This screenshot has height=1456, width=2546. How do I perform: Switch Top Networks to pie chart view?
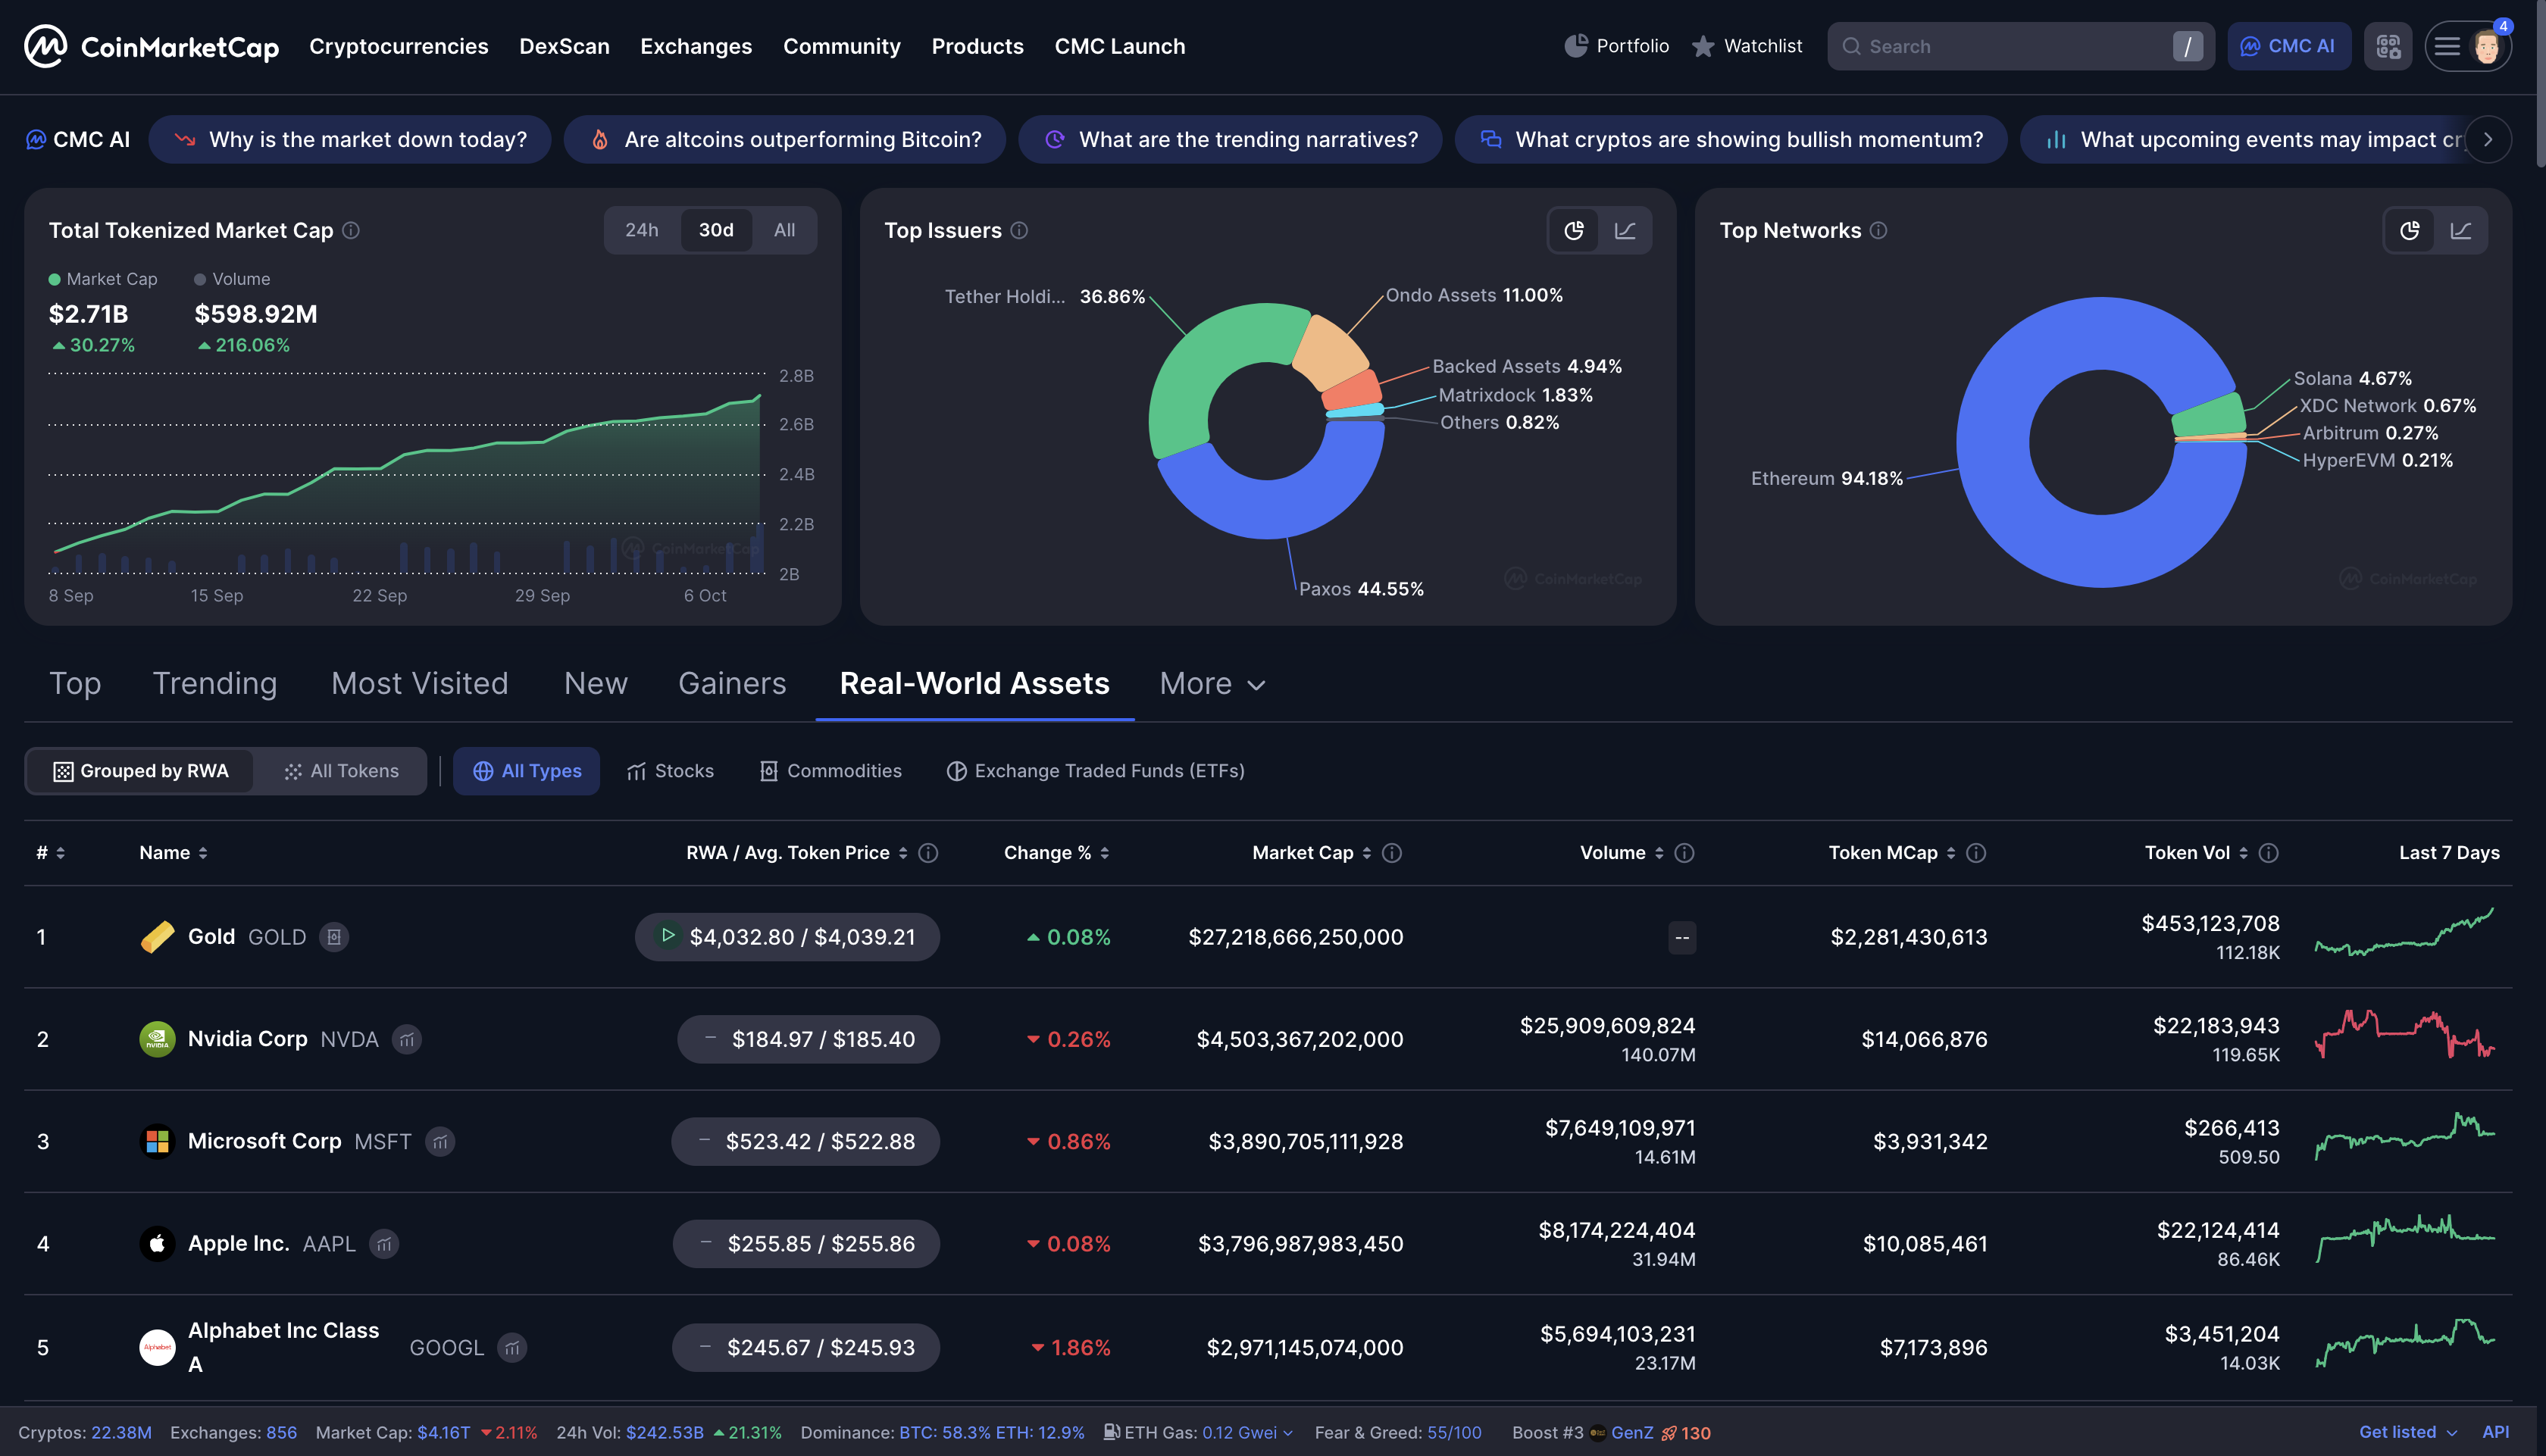tap(2410, 230)
